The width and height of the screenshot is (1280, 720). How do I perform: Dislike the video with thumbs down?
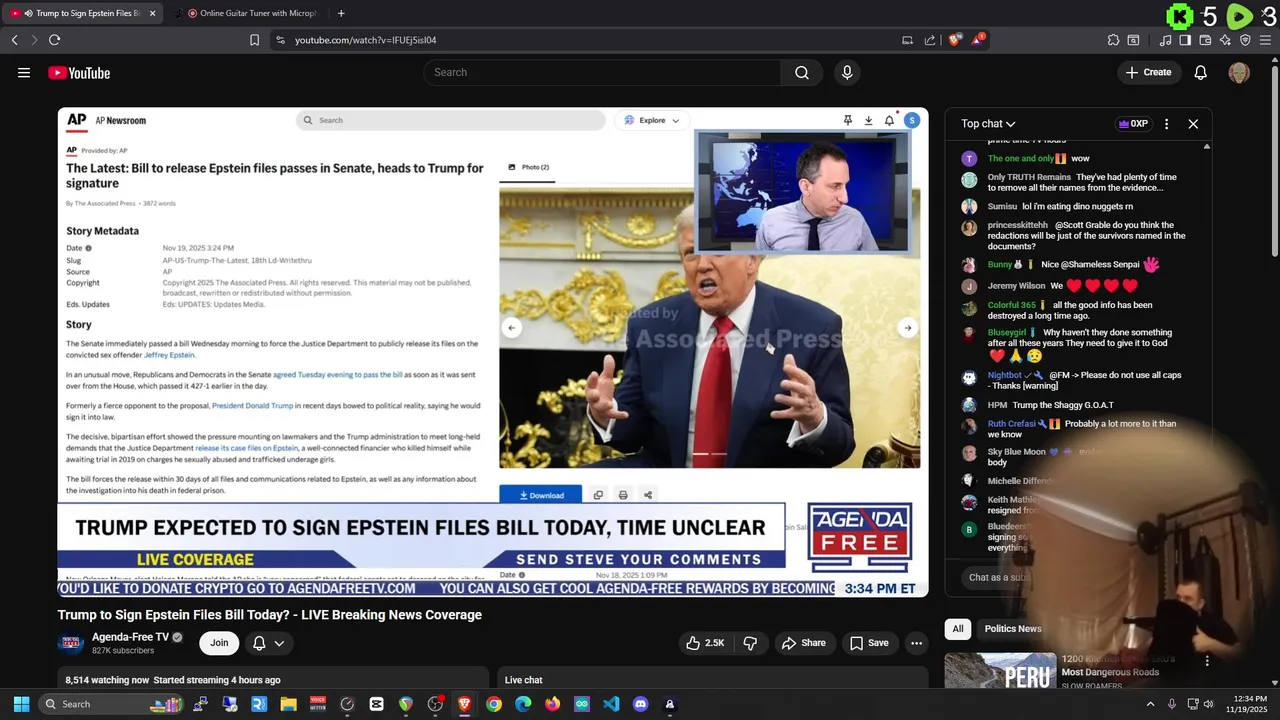tap(750, 643)
